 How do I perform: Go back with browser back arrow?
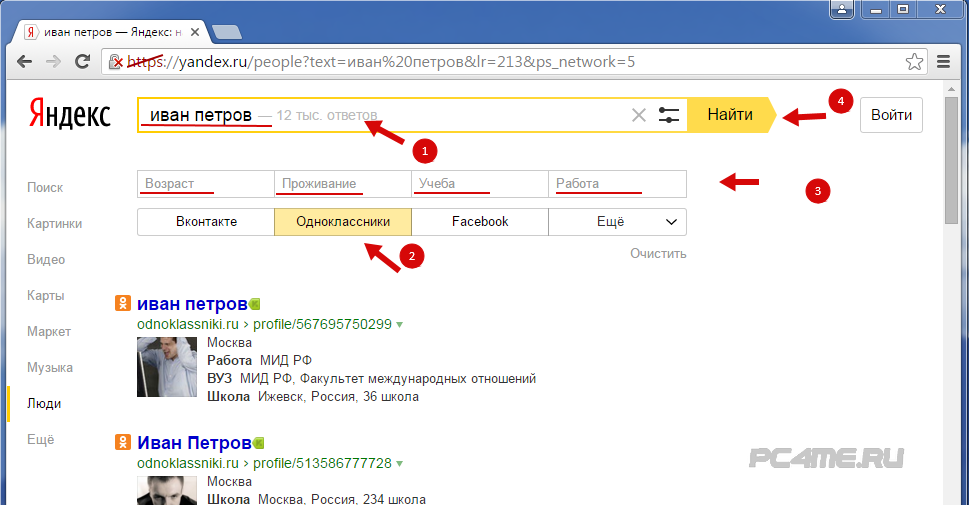point(25,62)
